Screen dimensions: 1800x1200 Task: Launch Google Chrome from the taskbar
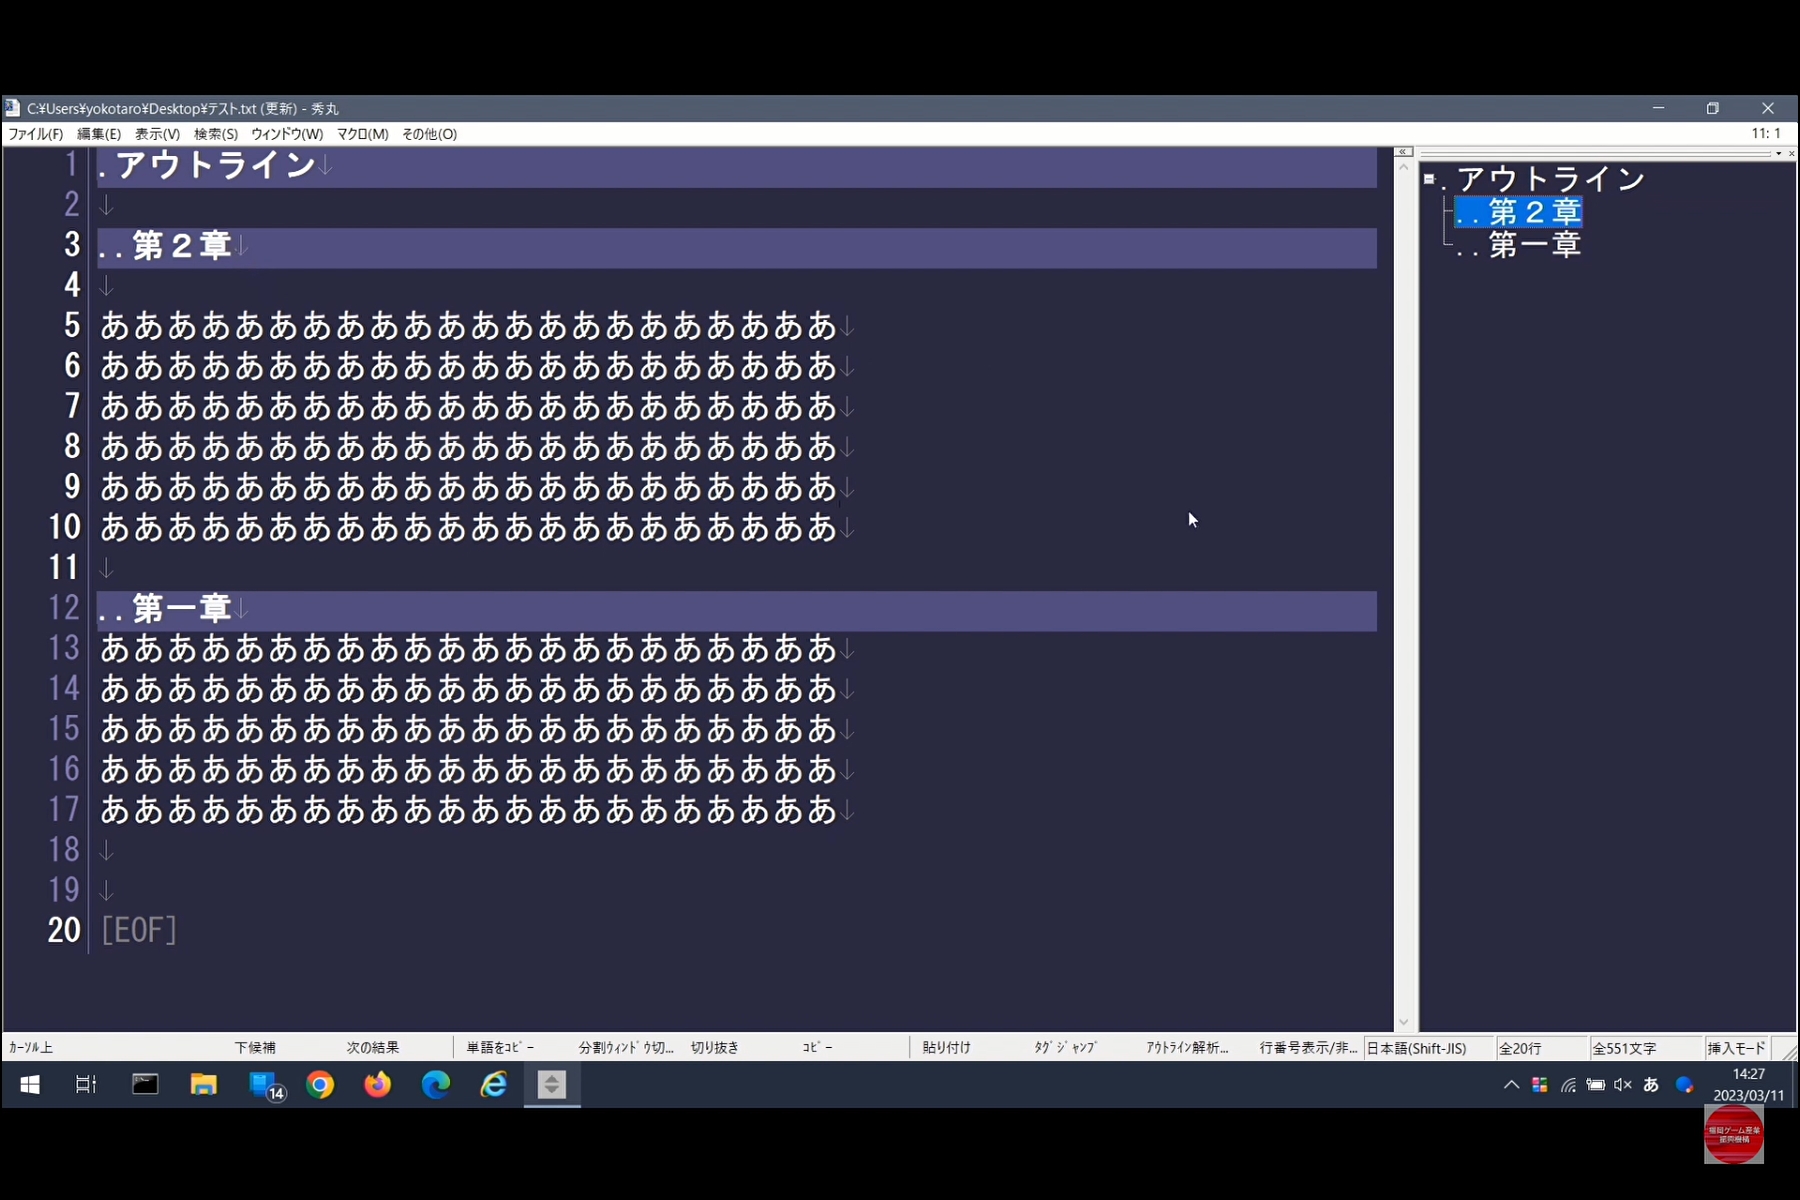pyautogui.click(x=320, y=1085)
